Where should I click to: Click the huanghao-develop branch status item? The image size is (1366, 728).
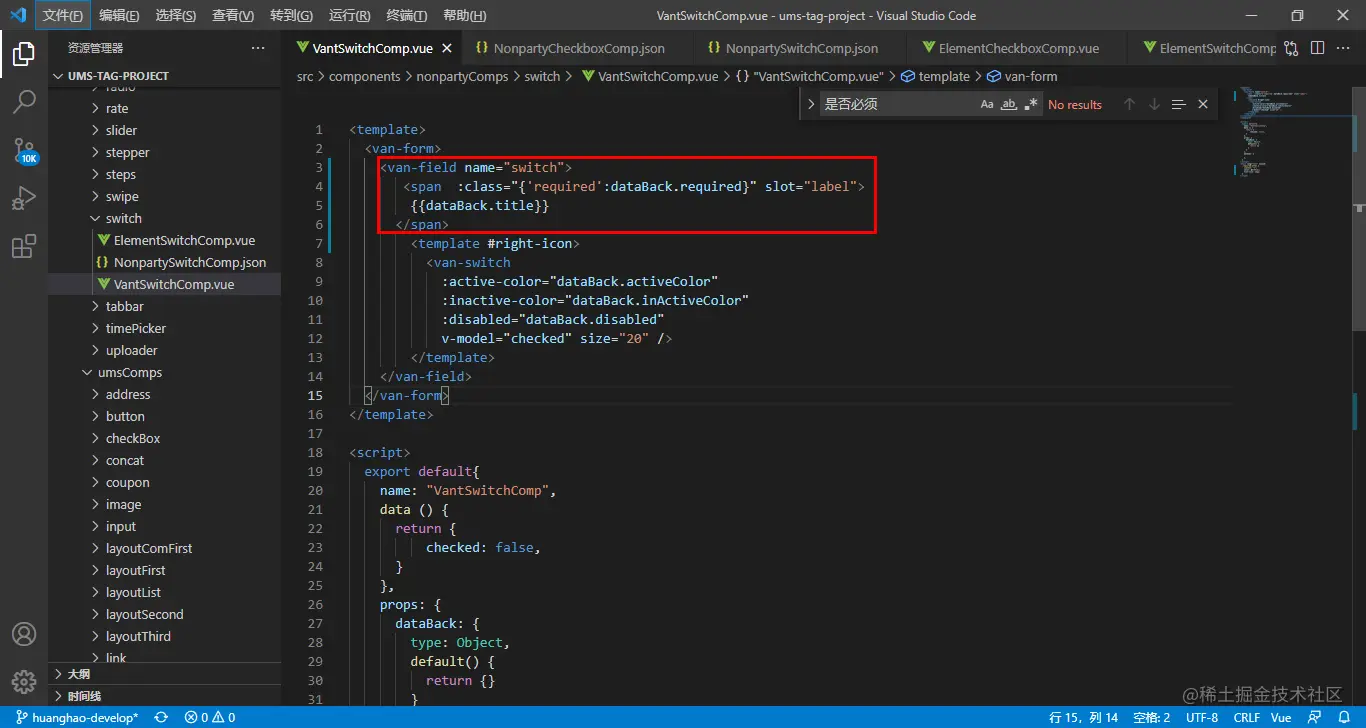click(x=77, y=717)
